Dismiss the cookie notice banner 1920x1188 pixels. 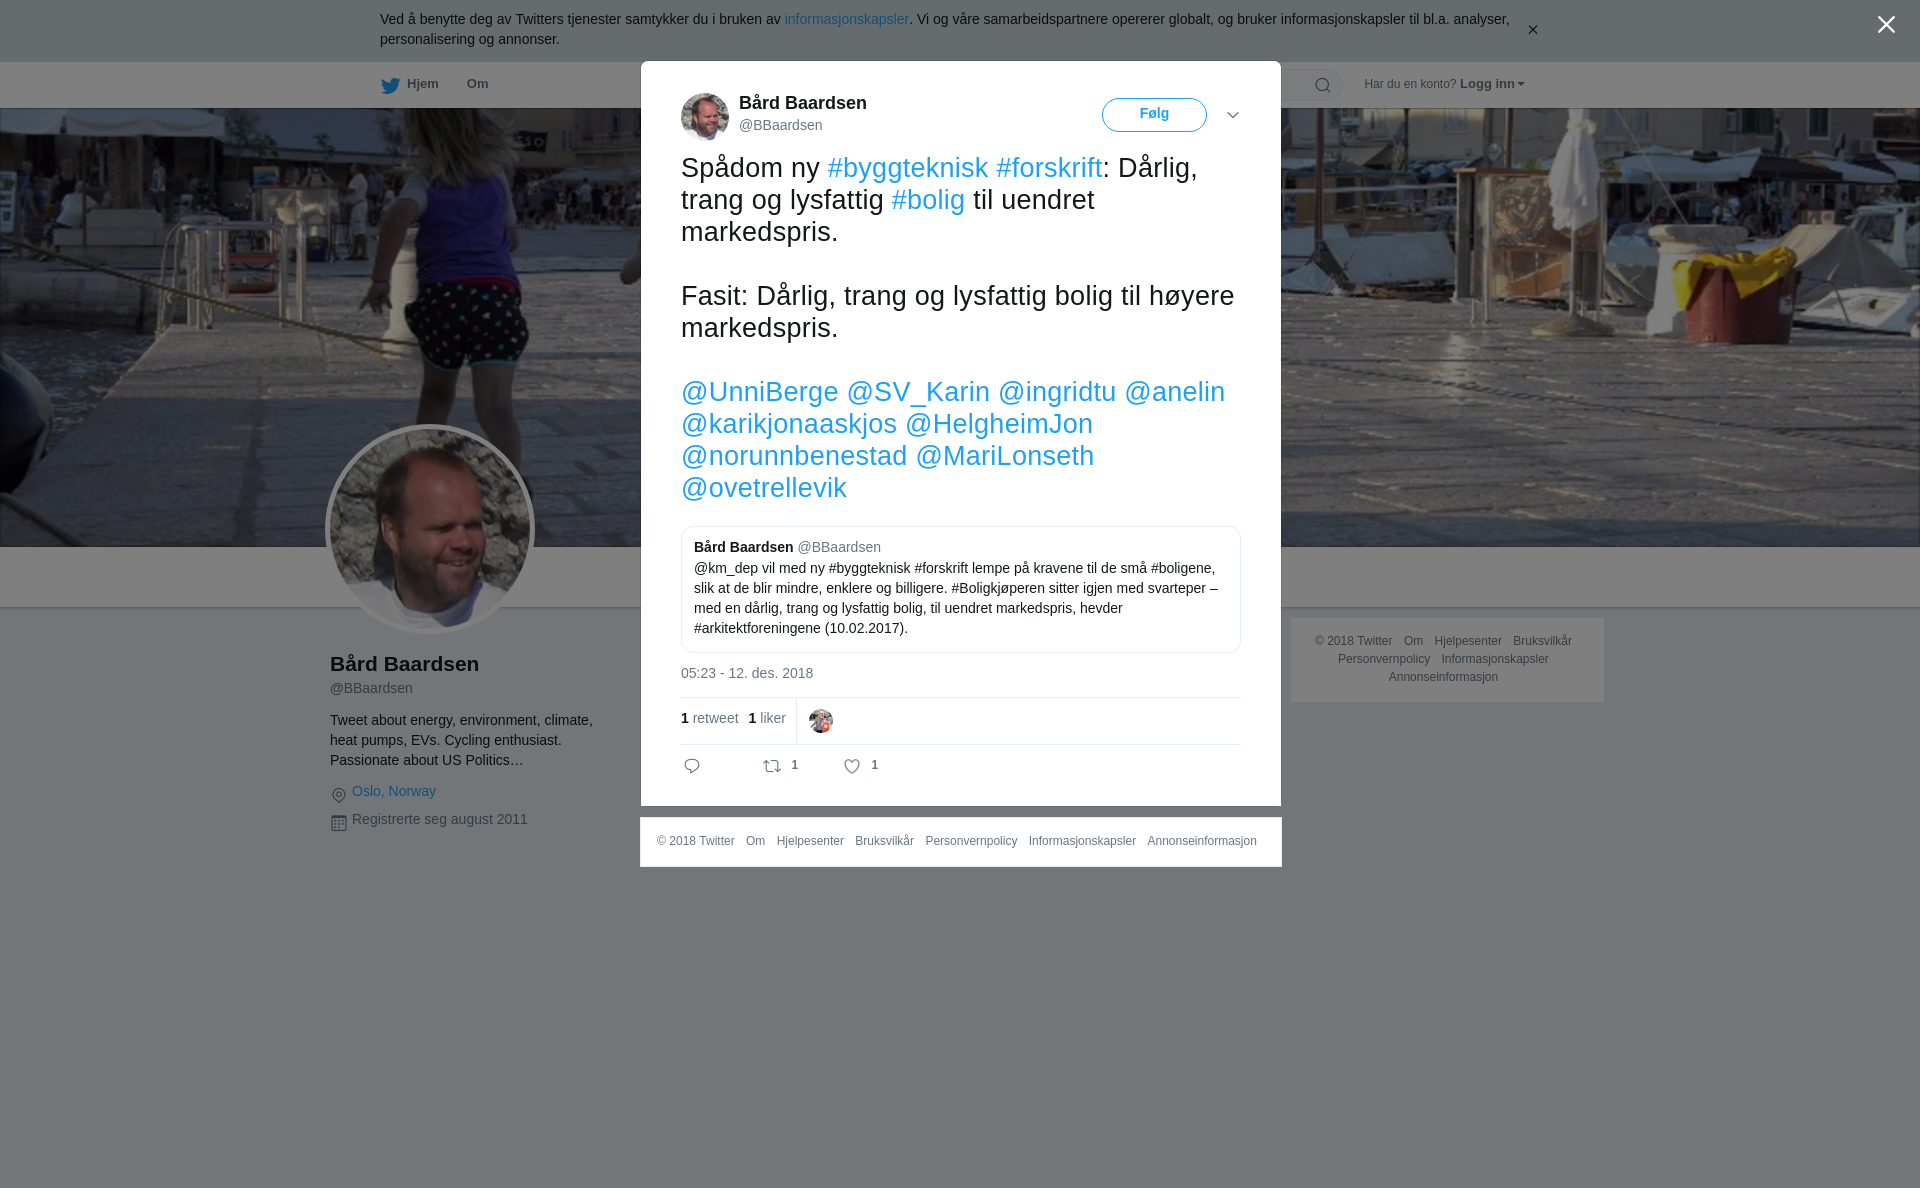tap(1532, 30)
